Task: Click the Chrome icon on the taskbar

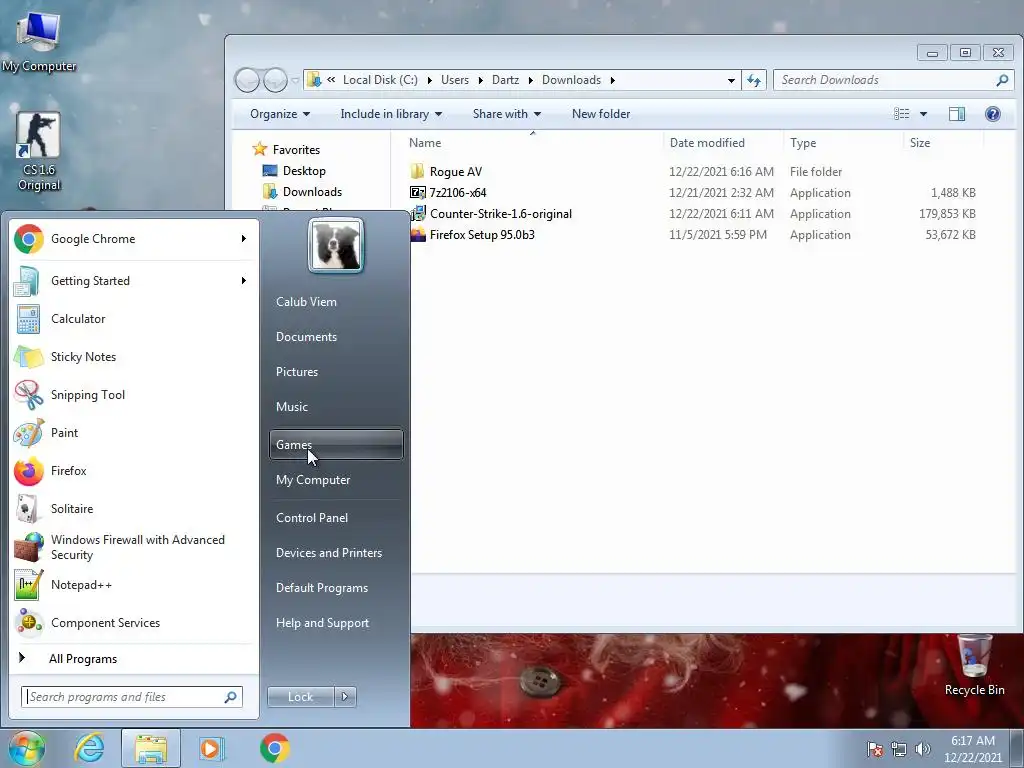Action: 274,748
